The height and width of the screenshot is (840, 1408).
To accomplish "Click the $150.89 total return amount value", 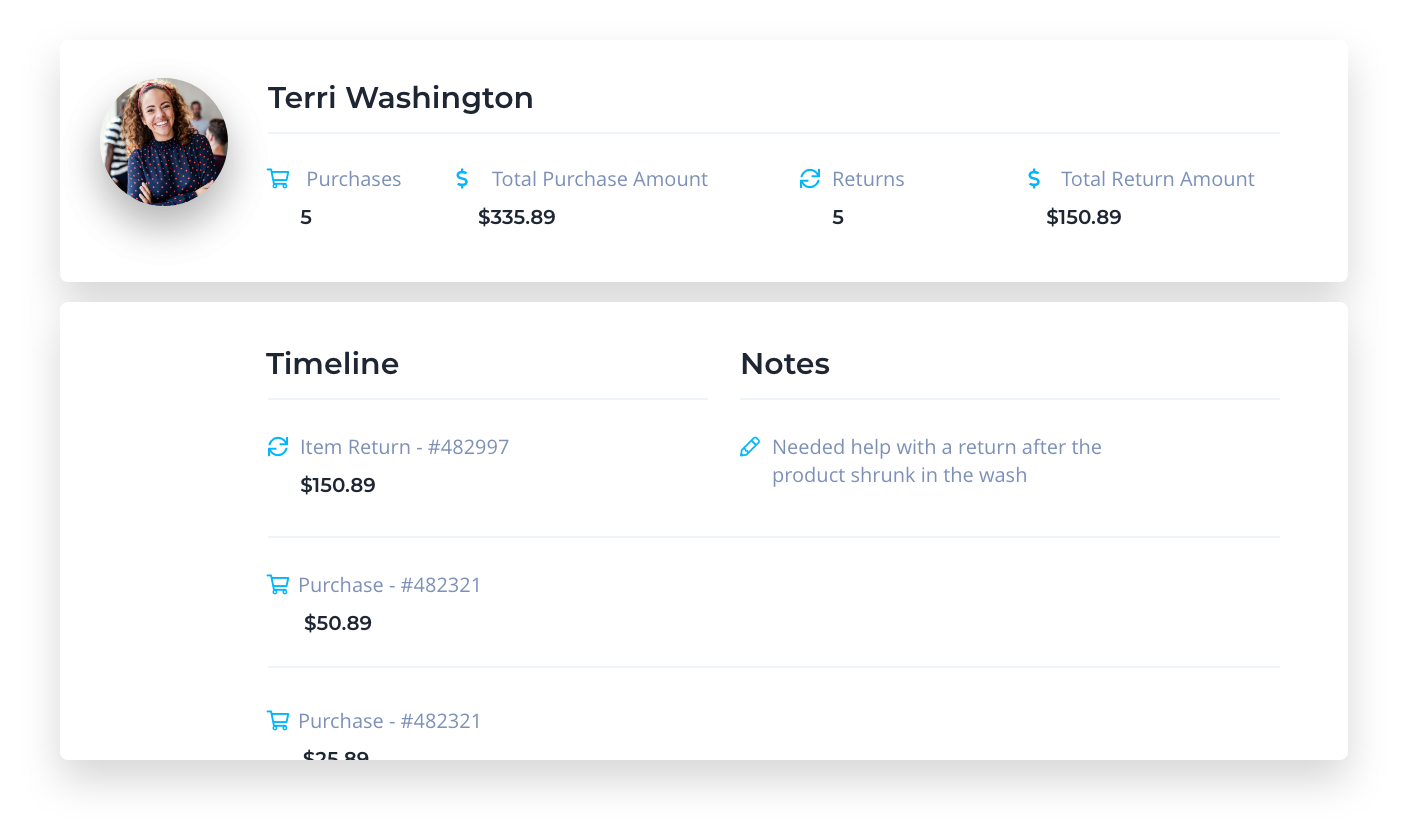I will click(1083, 217).
